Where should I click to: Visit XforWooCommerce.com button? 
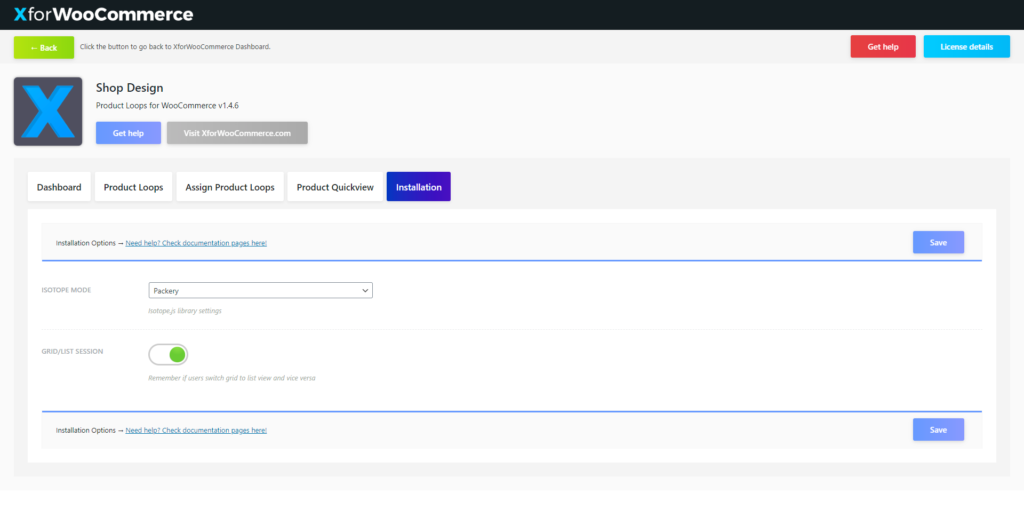(x=237, y=133)
